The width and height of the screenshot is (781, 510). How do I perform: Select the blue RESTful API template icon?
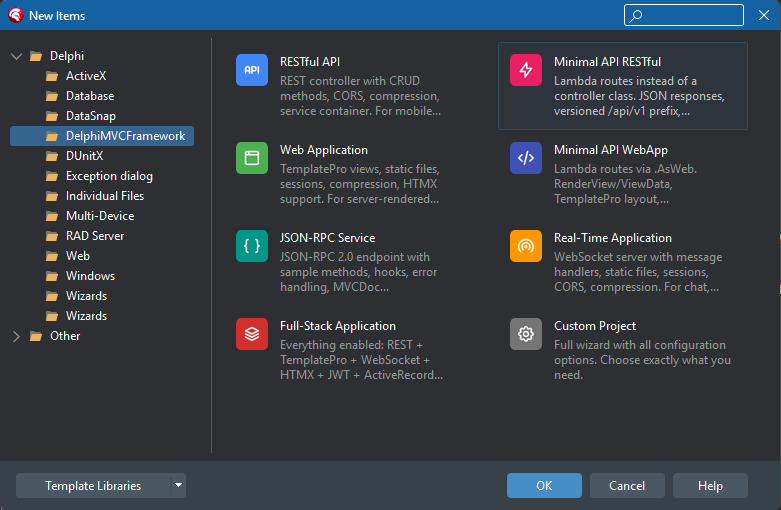[252, 70]
